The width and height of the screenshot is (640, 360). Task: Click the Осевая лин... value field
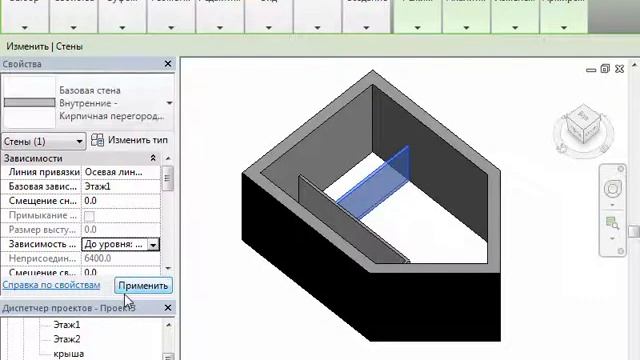coord(121,172)
